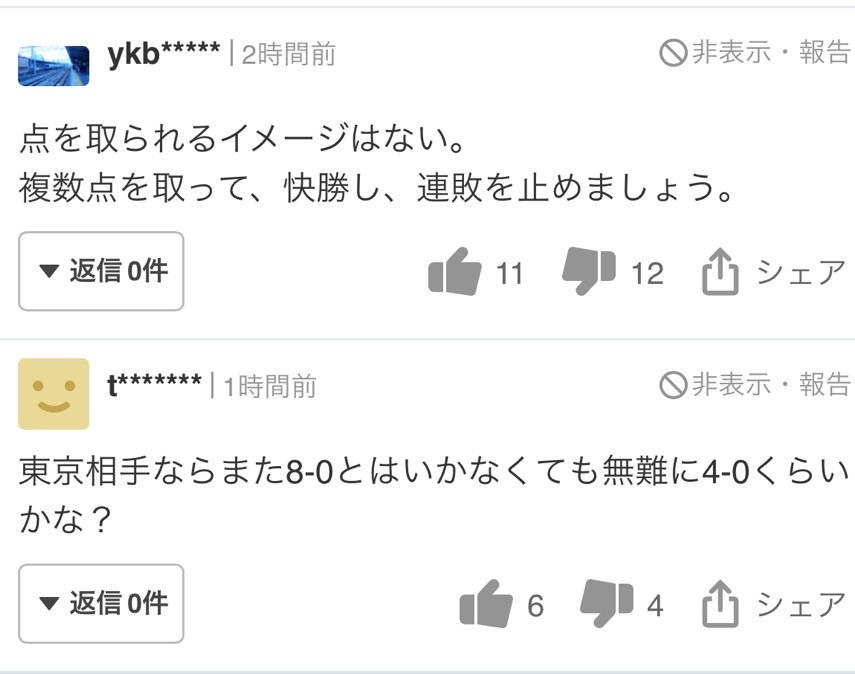Screen dimensions: 855x674
Task: Click hide/report icon on ykb***** comment
Action: coord(673,52)
